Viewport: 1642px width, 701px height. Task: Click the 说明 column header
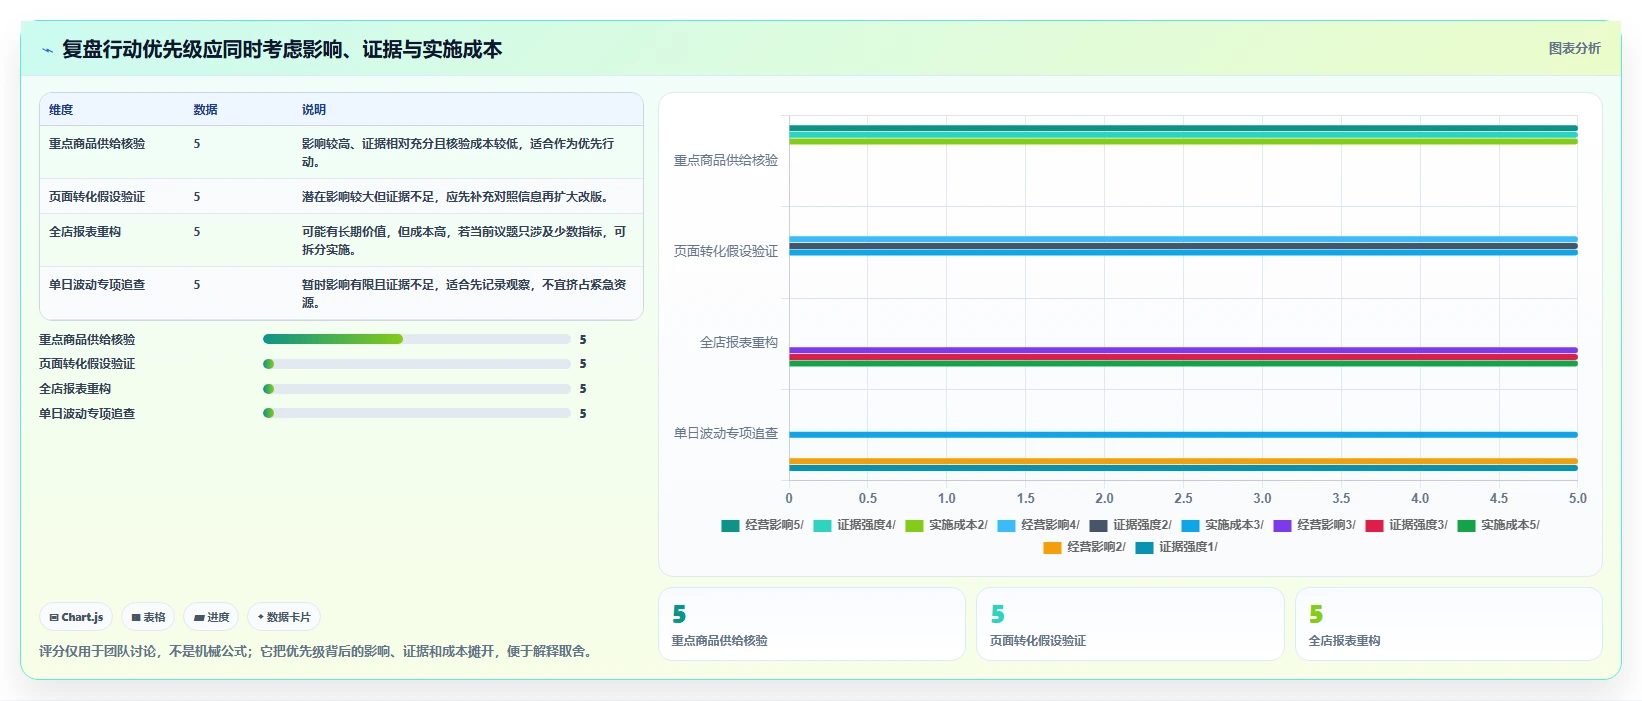pyautogui.click(x=314, y=110)
